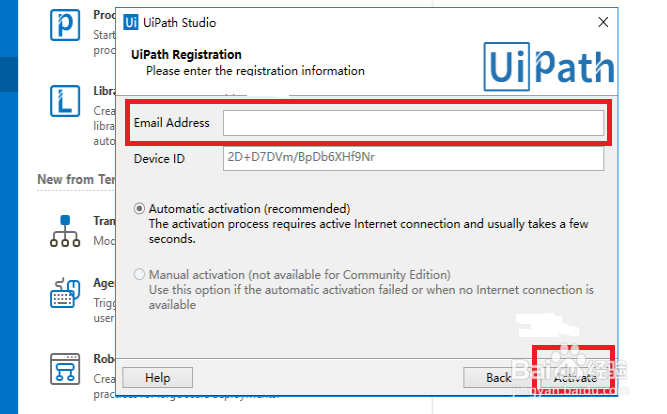Click the Device ID field

(x=413, y=157)
